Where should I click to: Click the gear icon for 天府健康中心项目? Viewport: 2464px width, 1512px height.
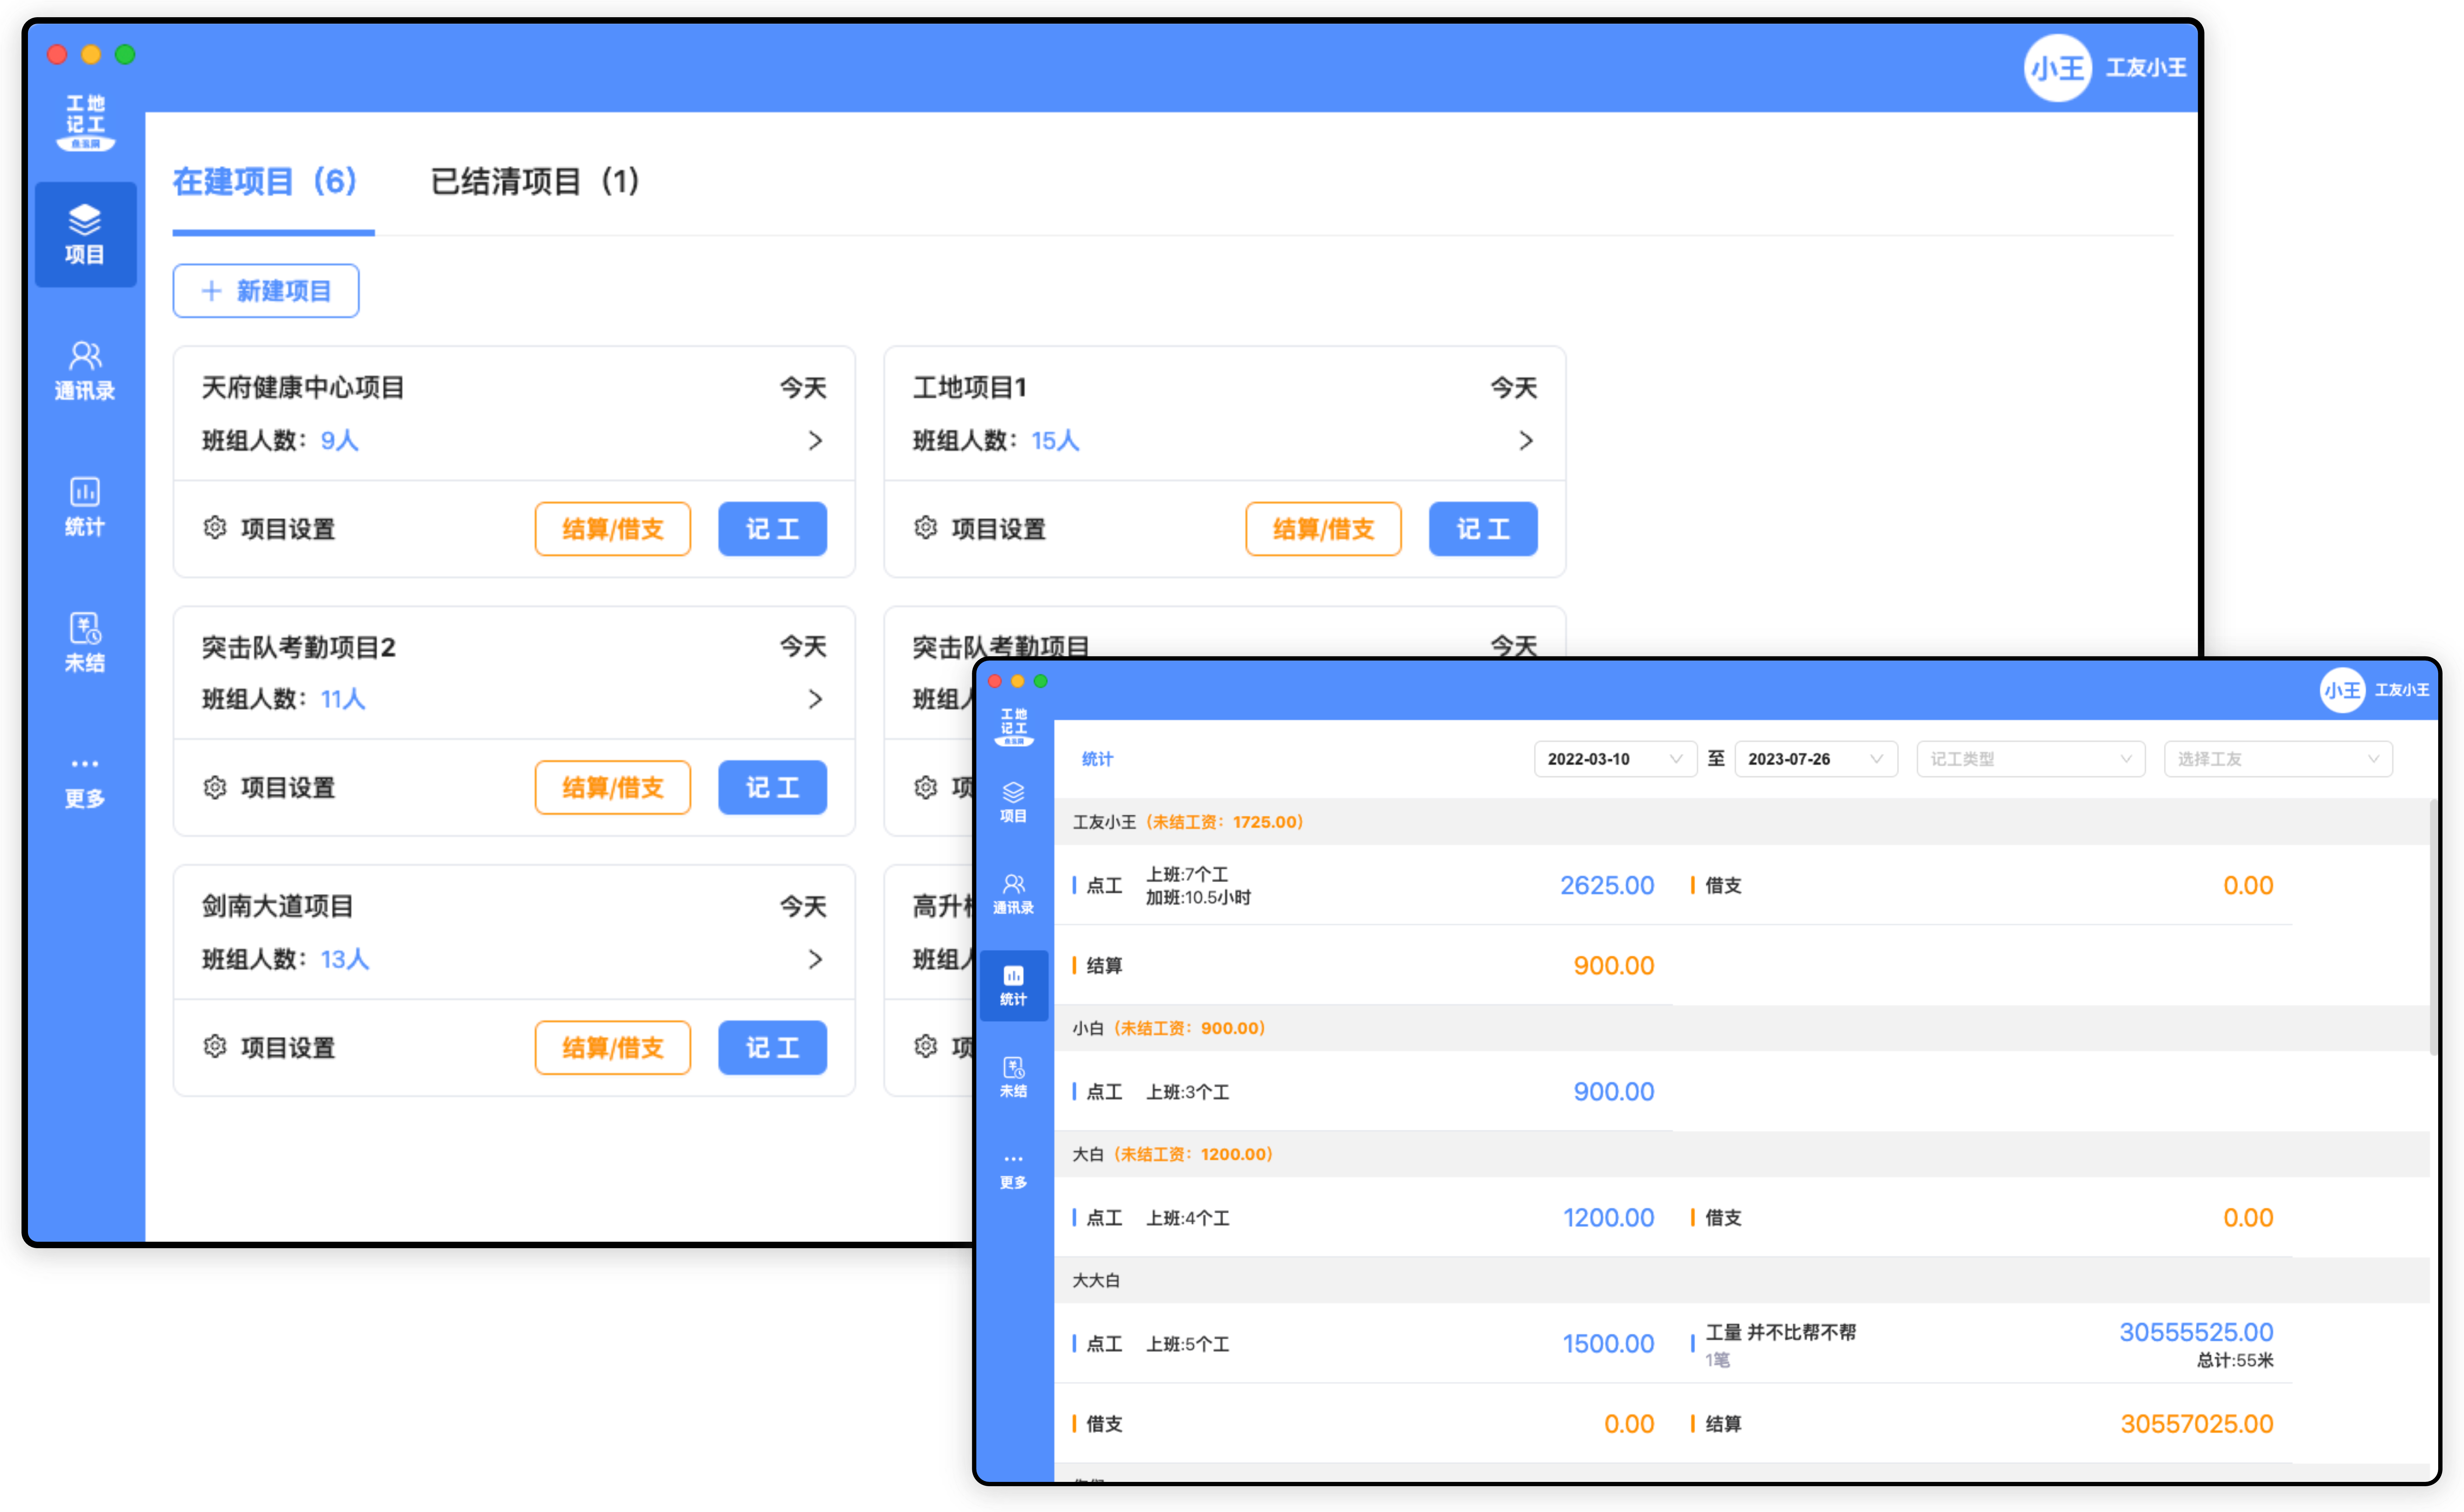pos(215,528)
